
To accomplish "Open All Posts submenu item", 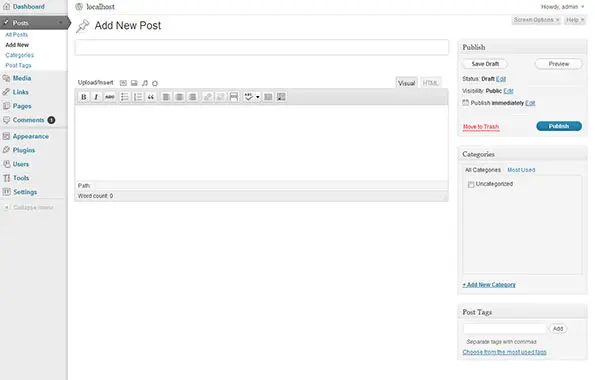I will tap(16, 35).
